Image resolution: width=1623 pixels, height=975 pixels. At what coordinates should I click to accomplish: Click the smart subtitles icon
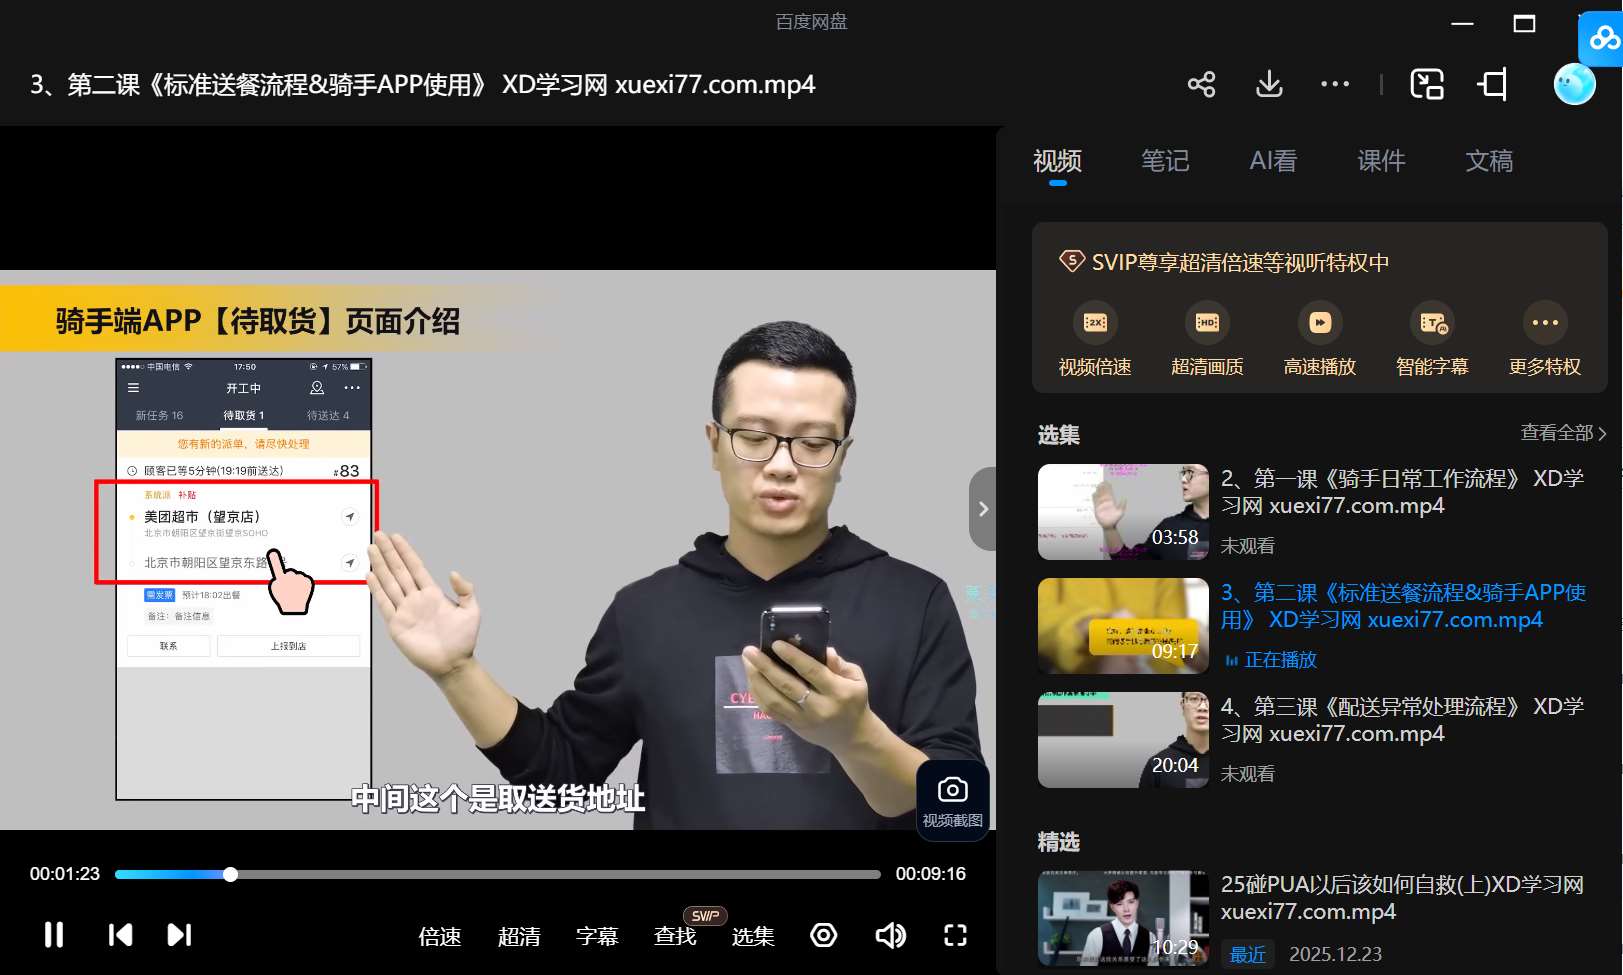coord(1432,323)
